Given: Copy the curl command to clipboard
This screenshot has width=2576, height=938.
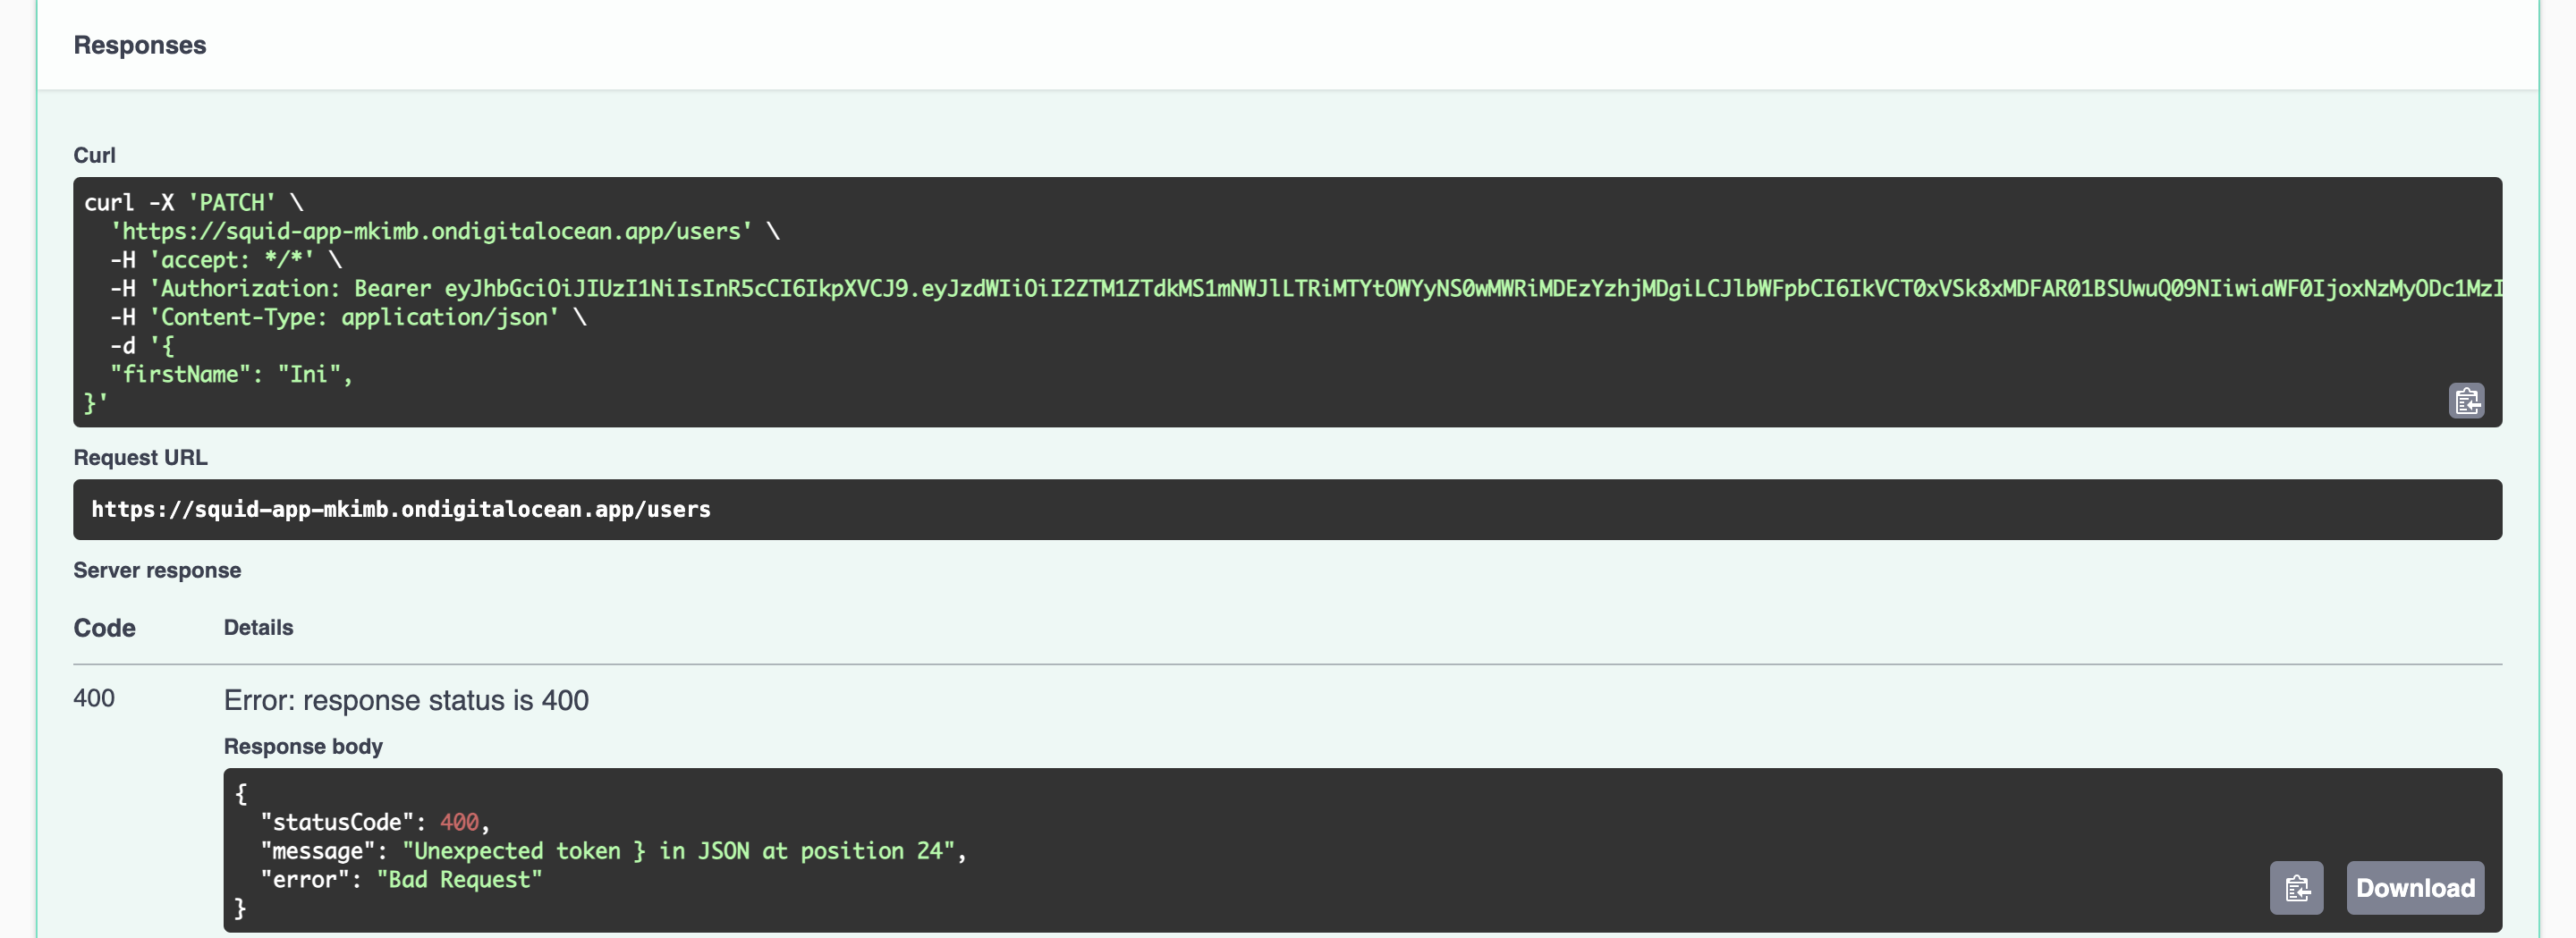Looking at the screenshot, I should [x=2466, y=401].
